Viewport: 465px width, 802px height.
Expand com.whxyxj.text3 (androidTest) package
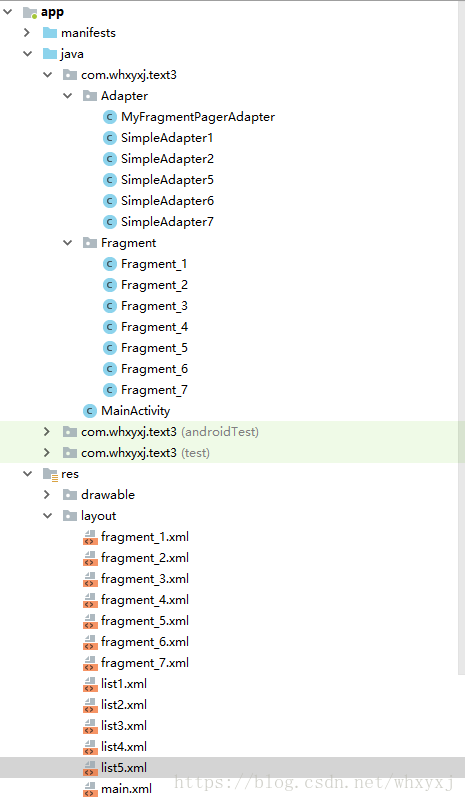[47, 432]
